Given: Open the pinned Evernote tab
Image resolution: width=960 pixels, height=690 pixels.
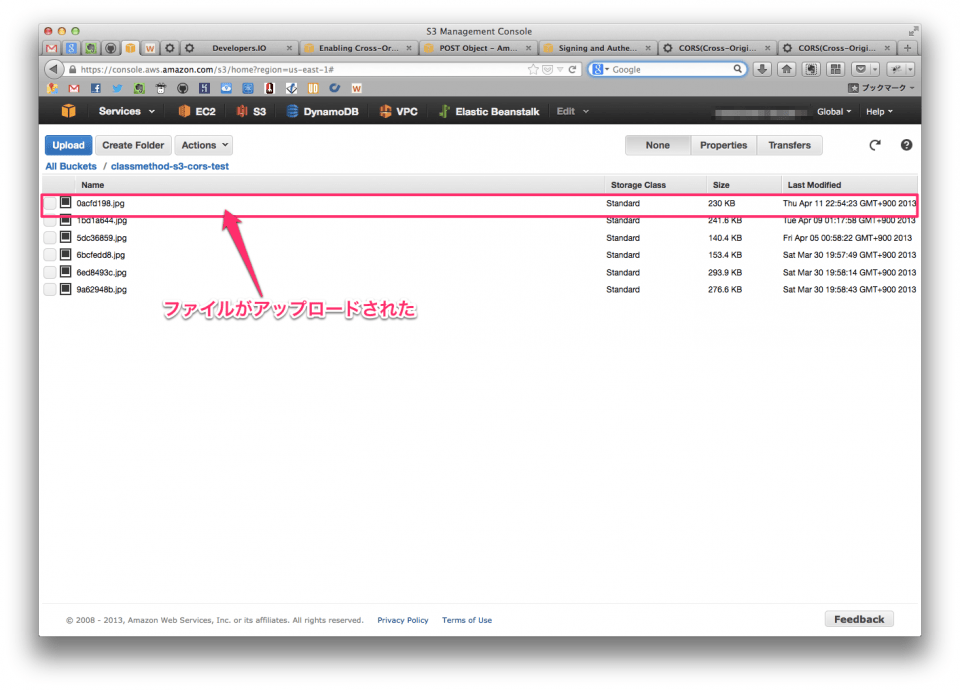Looking at the screenshot, I should (91, 48).
